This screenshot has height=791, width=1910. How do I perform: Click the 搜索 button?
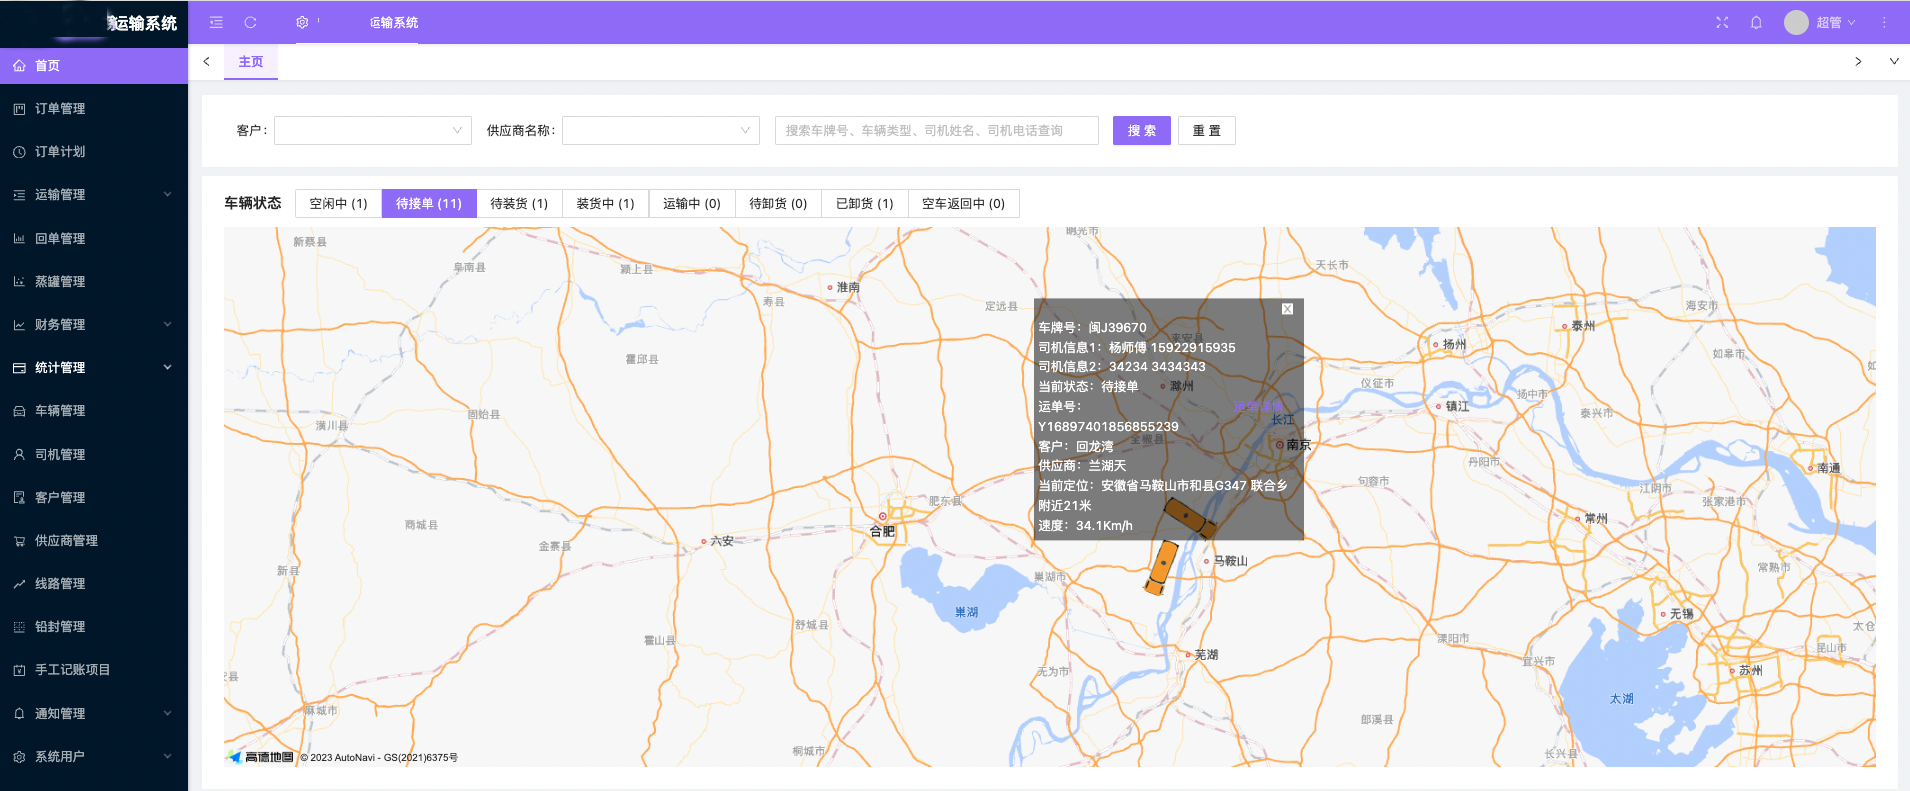1142,130
